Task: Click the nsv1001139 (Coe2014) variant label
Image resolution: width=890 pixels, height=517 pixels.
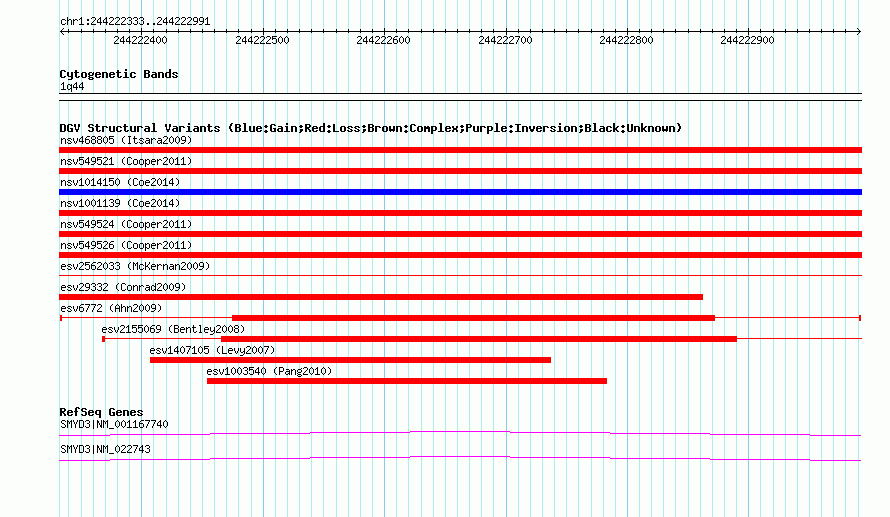Action: click(120, 203)
